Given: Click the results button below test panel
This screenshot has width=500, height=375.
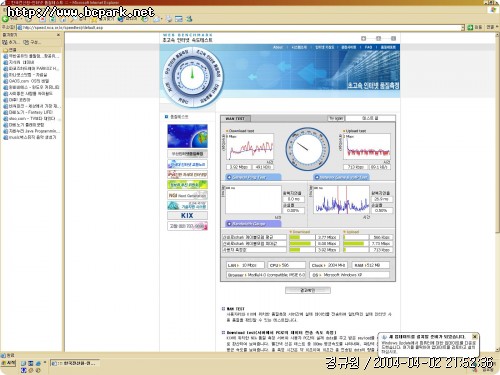Looking at the screenshot, I should [x=308, y=290].
